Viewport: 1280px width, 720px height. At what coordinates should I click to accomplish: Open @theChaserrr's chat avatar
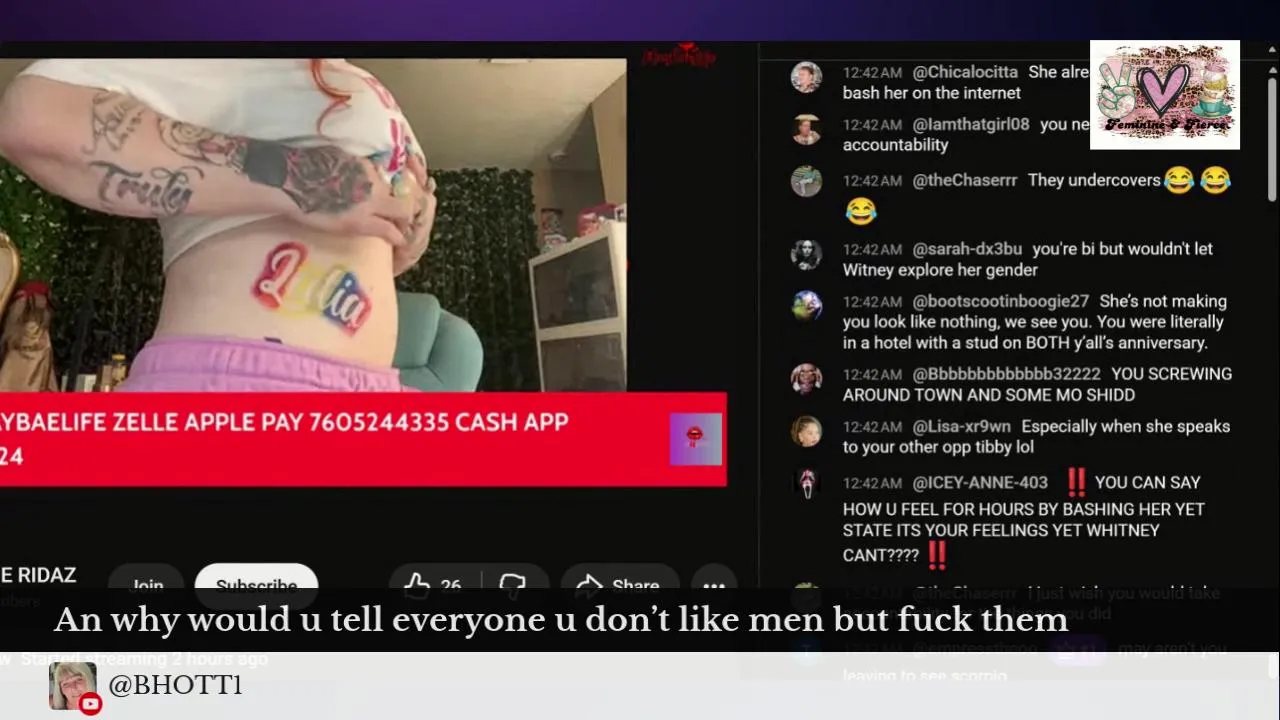point(806,181)
